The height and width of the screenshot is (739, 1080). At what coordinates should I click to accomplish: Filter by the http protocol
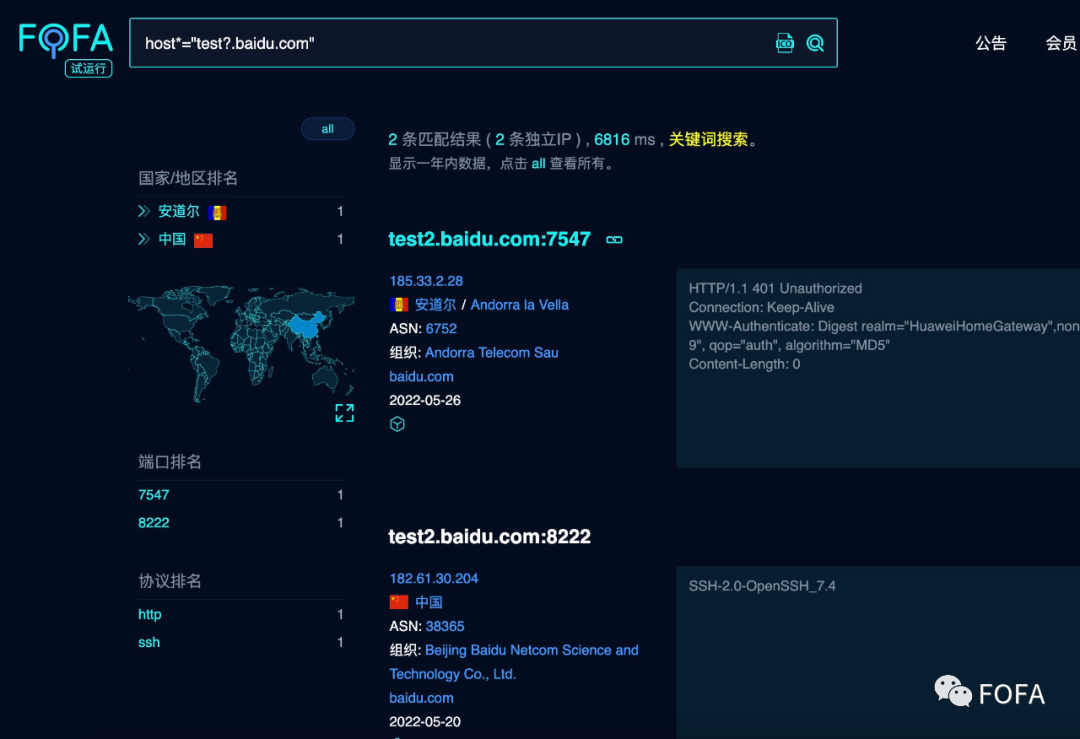point(149,614)
